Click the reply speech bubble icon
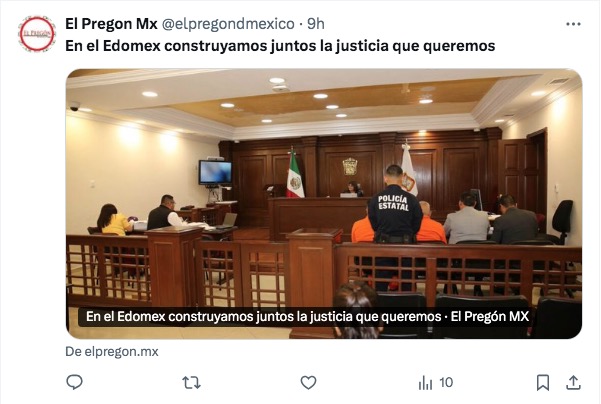The width and height of the screenshot is (601, 404). [x=74, y=382]
